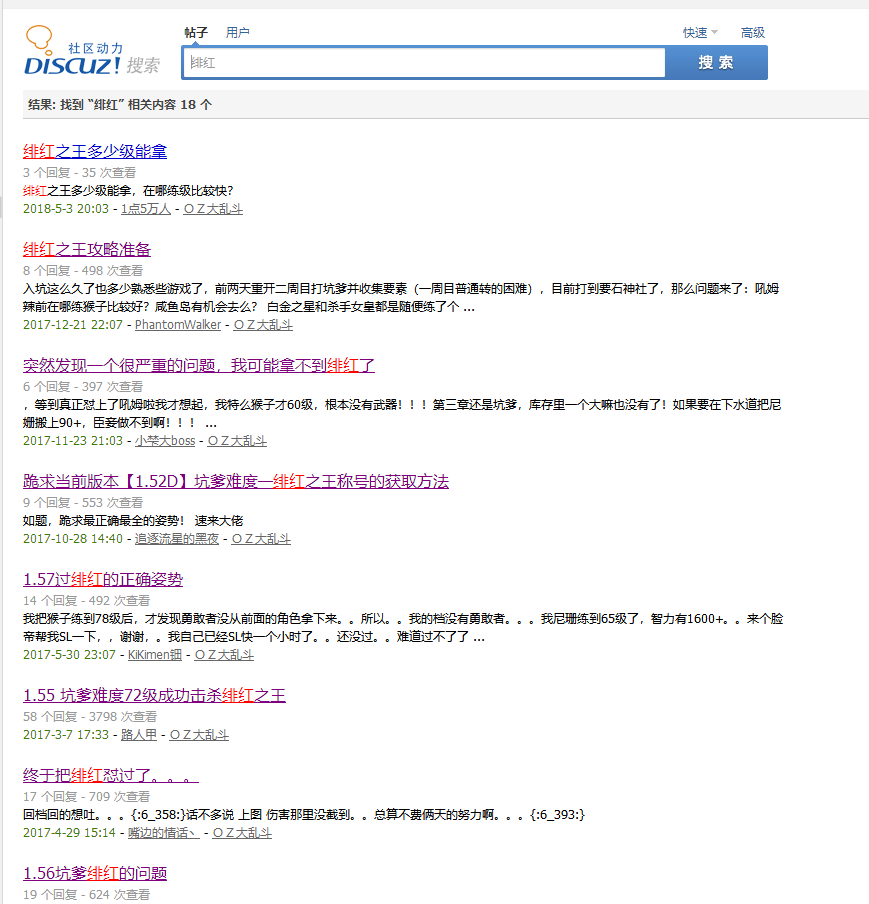Open result 1.56坑爹绯红的问题
Screen dimensions: 869x904
pos(95,873)
